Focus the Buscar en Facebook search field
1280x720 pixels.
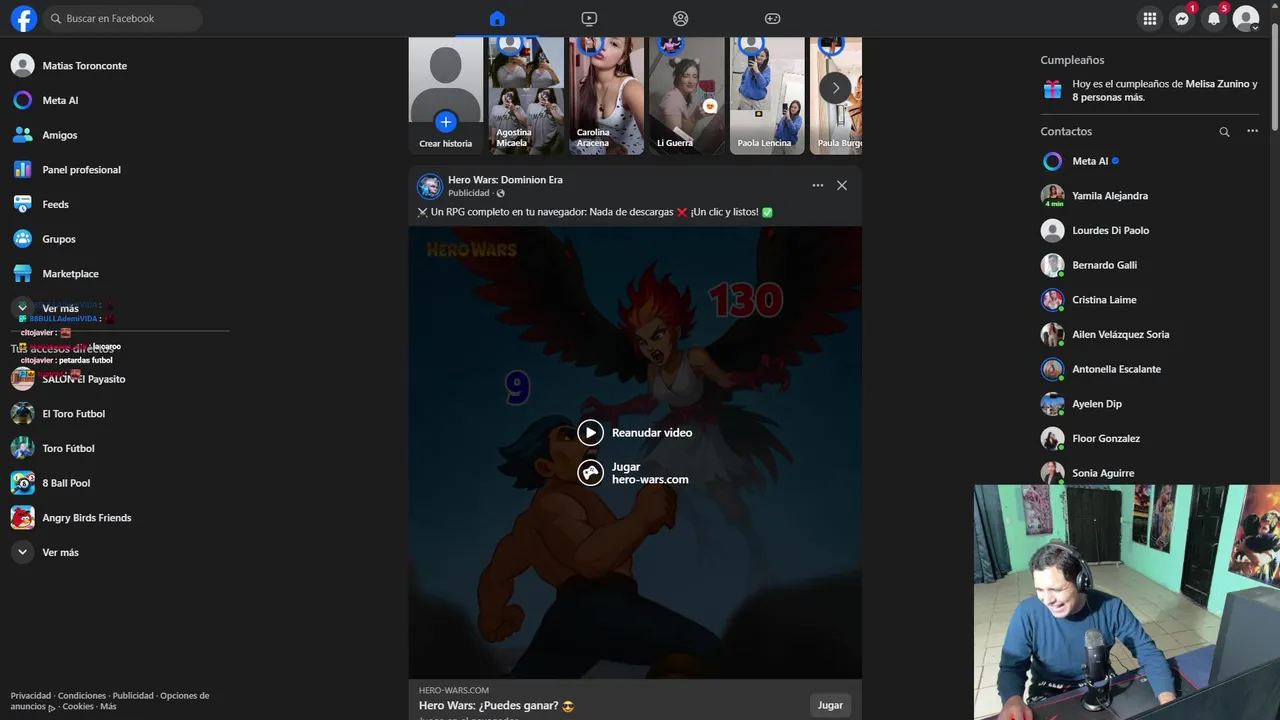coord(123,18)
